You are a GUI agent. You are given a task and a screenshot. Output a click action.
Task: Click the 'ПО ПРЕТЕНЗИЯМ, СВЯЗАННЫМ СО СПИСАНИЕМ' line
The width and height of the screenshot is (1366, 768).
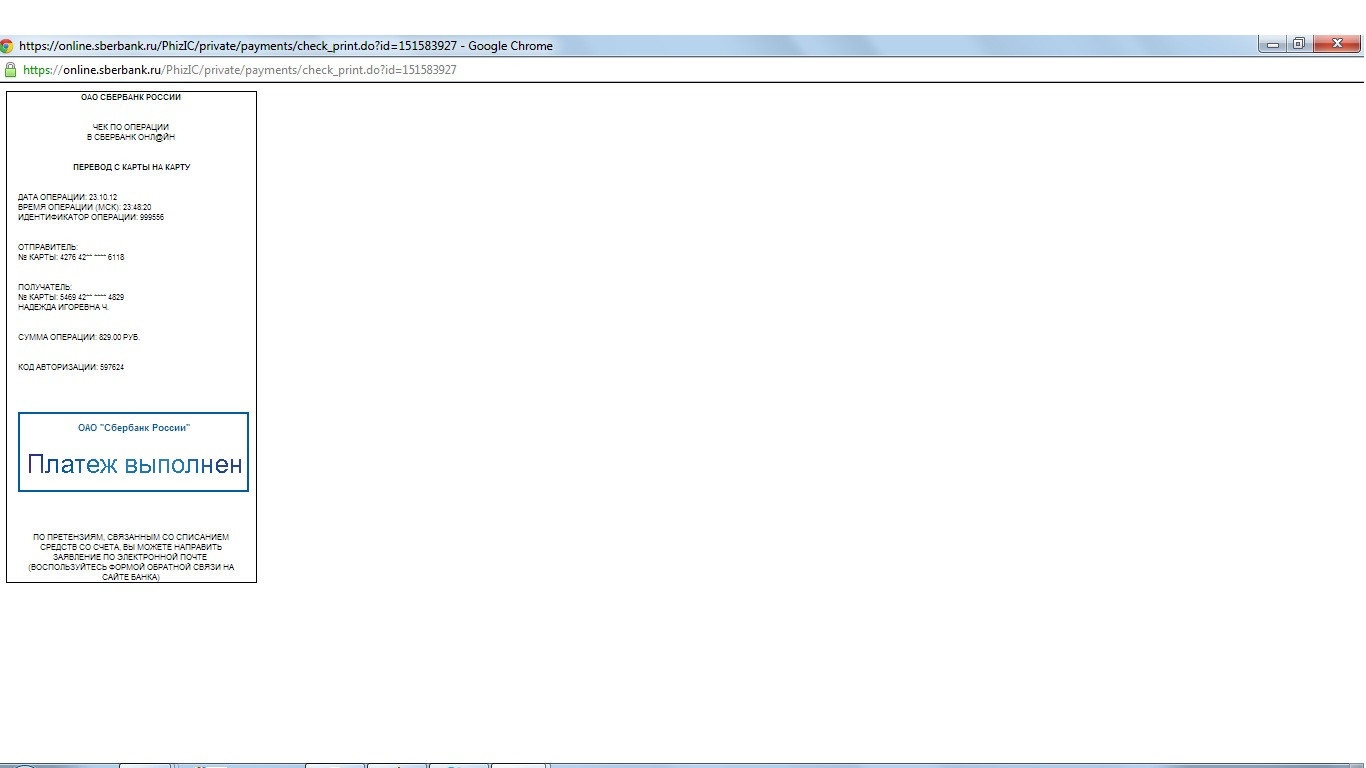[131, 538]
